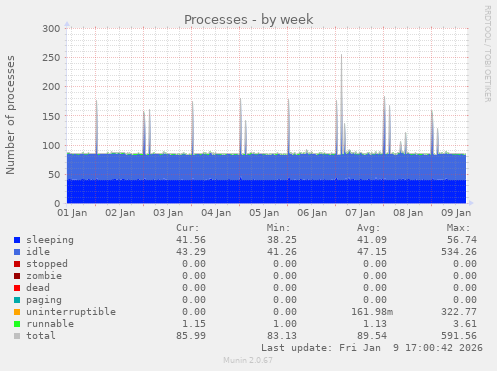Click the "Munin 2.0.67" footer text
Image resolution: width=497 pixels, height=371 pixels.
(248, 360)
